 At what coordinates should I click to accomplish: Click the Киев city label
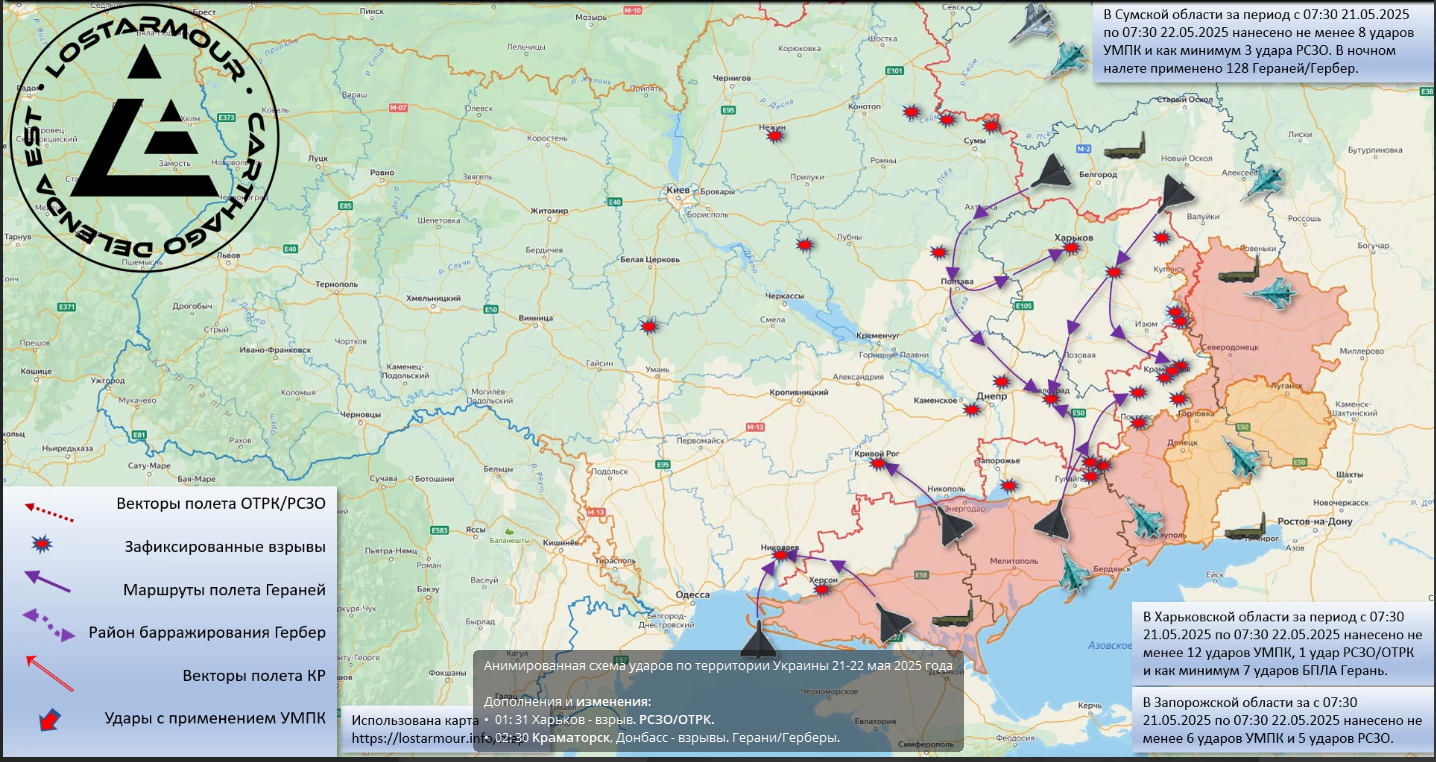coord(677,190)
